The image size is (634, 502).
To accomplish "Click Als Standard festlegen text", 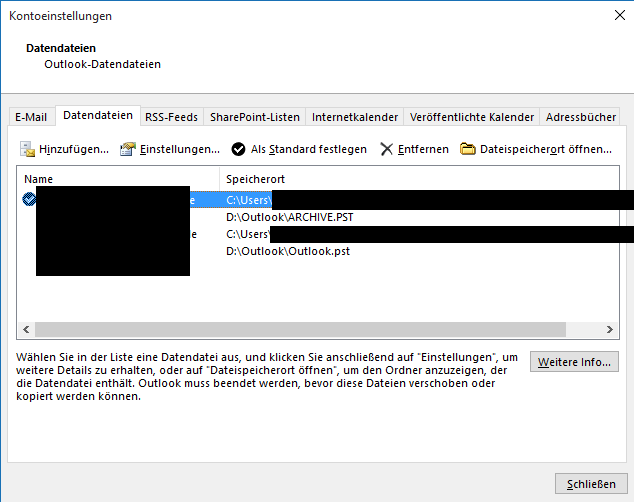I will (309, 149).
